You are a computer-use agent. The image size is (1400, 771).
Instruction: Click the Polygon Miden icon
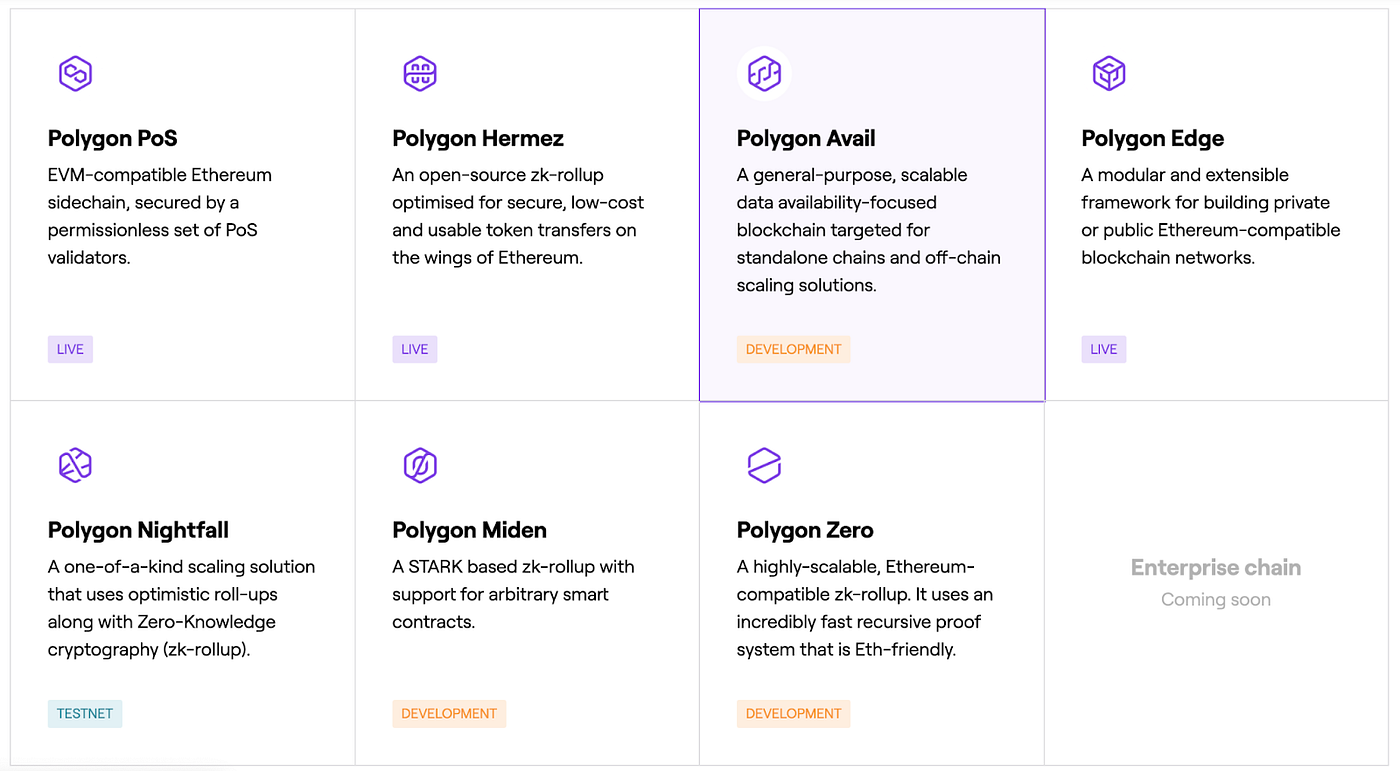(420, 465)
